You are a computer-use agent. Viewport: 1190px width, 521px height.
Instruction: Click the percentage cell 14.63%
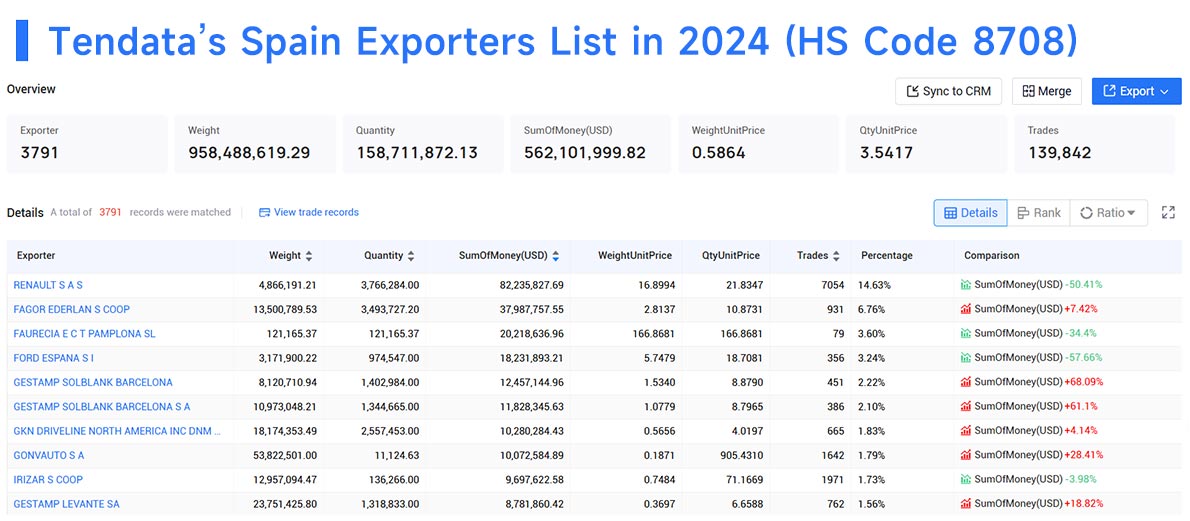876,285
